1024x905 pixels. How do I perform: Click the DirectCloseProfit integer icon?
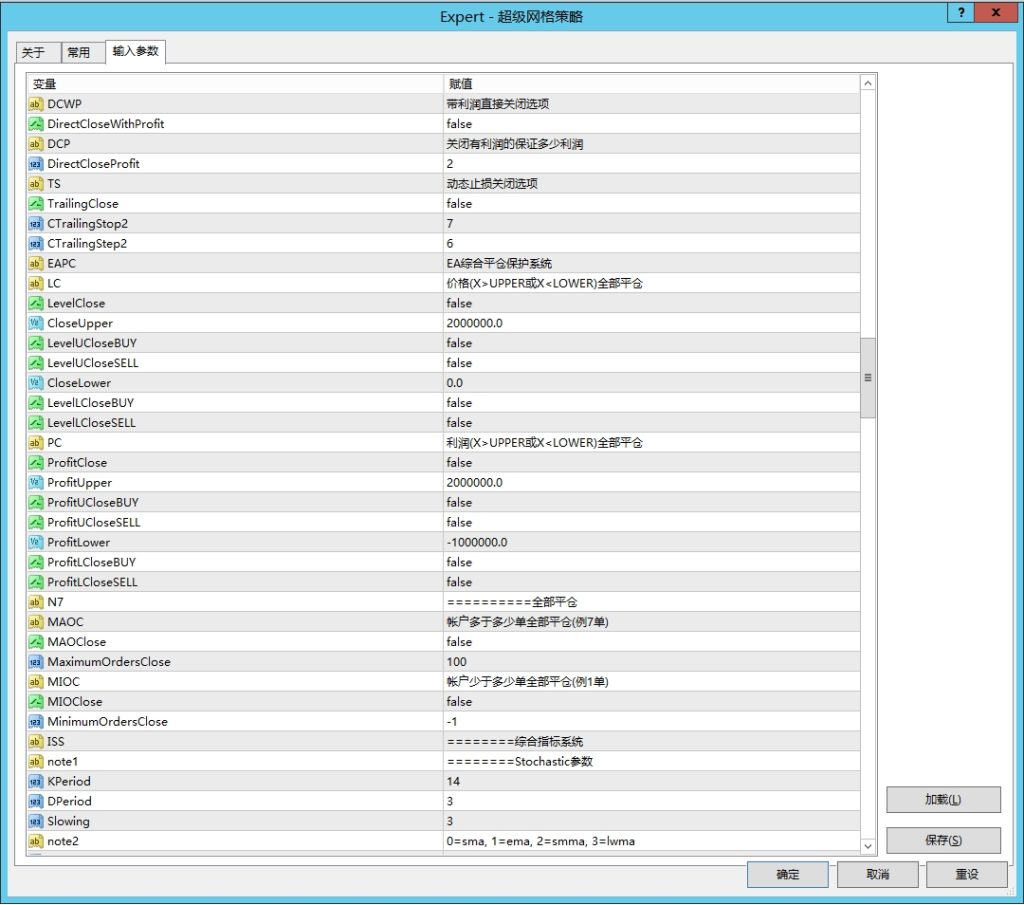tap(36, 164)
